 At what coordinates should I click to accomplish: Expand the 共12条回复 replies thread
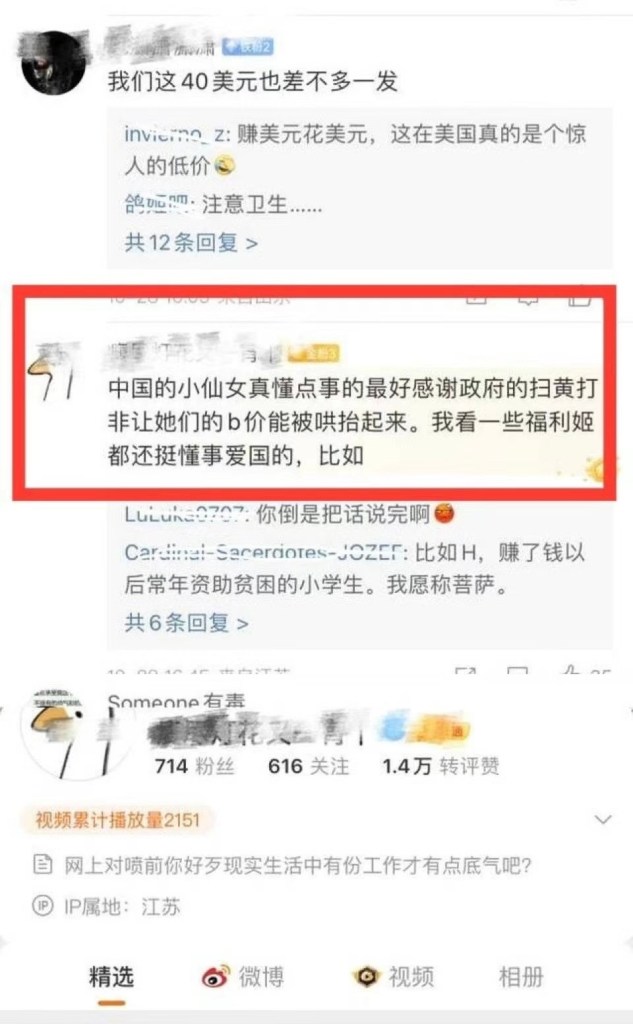(x=191, y=243)
